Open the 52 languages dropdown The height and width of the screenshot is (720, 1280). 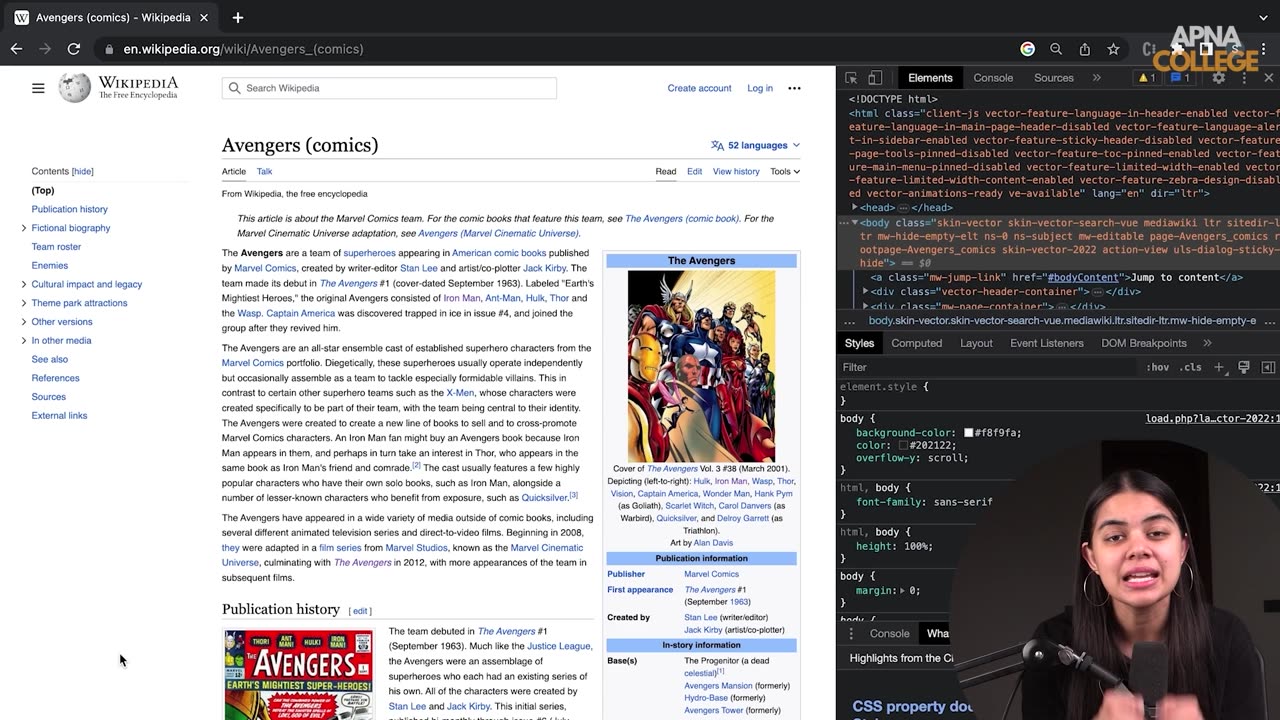(x=755, y=145)
